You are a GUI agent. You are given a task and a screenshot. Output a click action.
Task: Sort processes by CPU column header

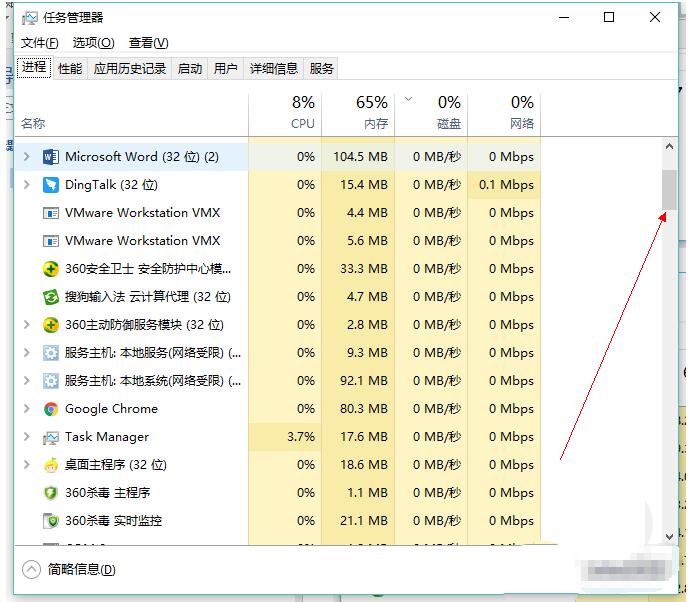285,115
